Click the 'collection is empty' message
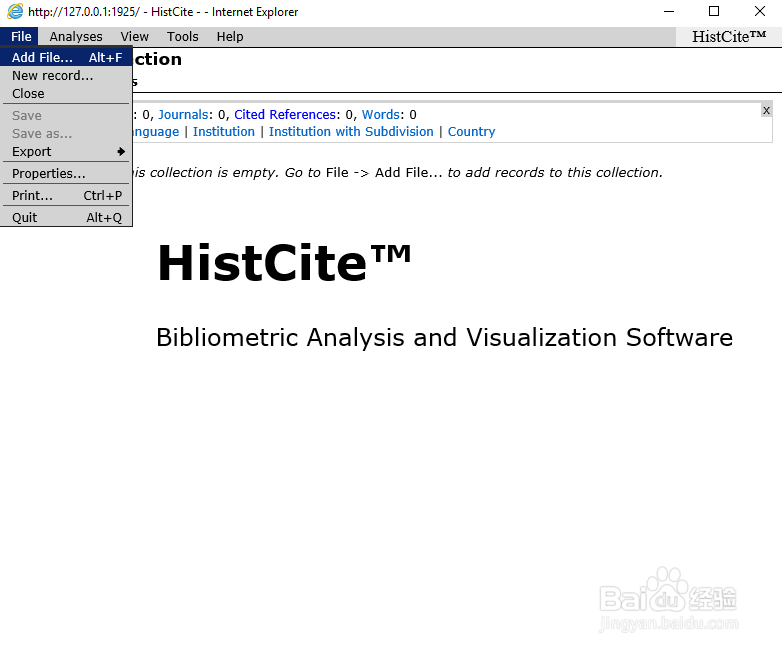Screen dimensions: 782x650 pos(398,172)
